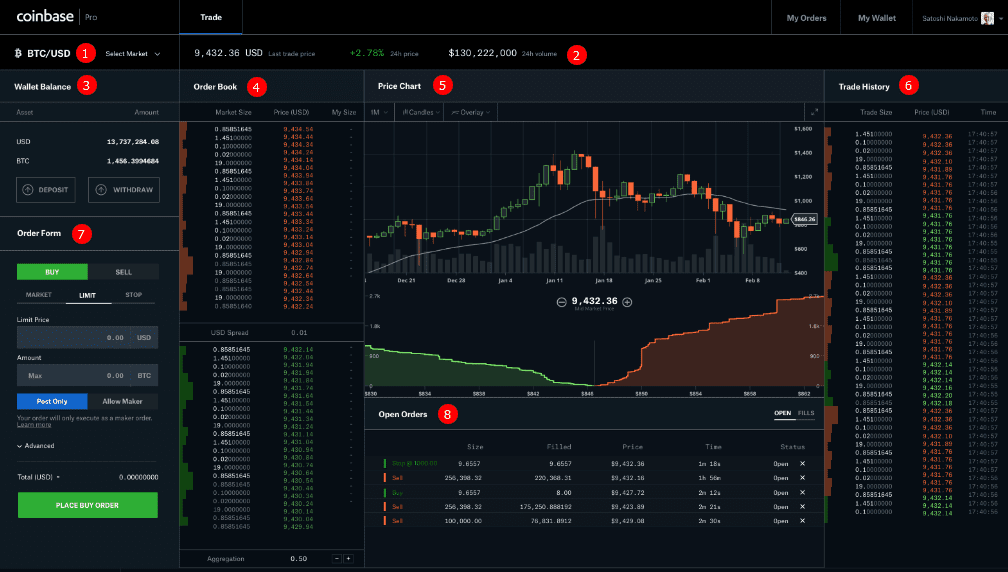
Task: Click the Bitcoin icon beside BTC/USD
Action: [x=19, y=52]
